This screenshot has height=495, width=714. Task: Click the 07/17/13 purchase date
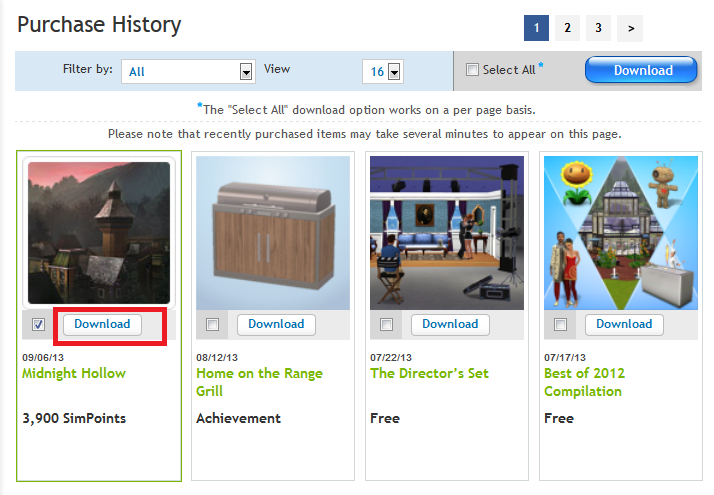coord(565,357)
